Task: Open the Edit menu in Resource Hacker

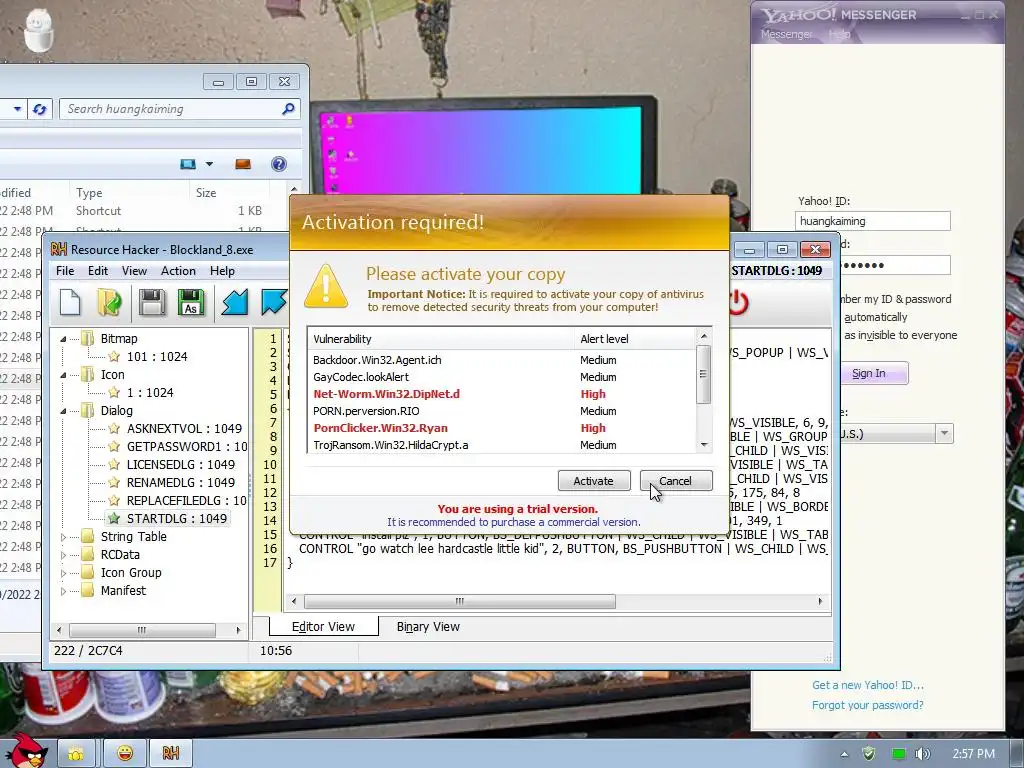Action: point(98,271)
